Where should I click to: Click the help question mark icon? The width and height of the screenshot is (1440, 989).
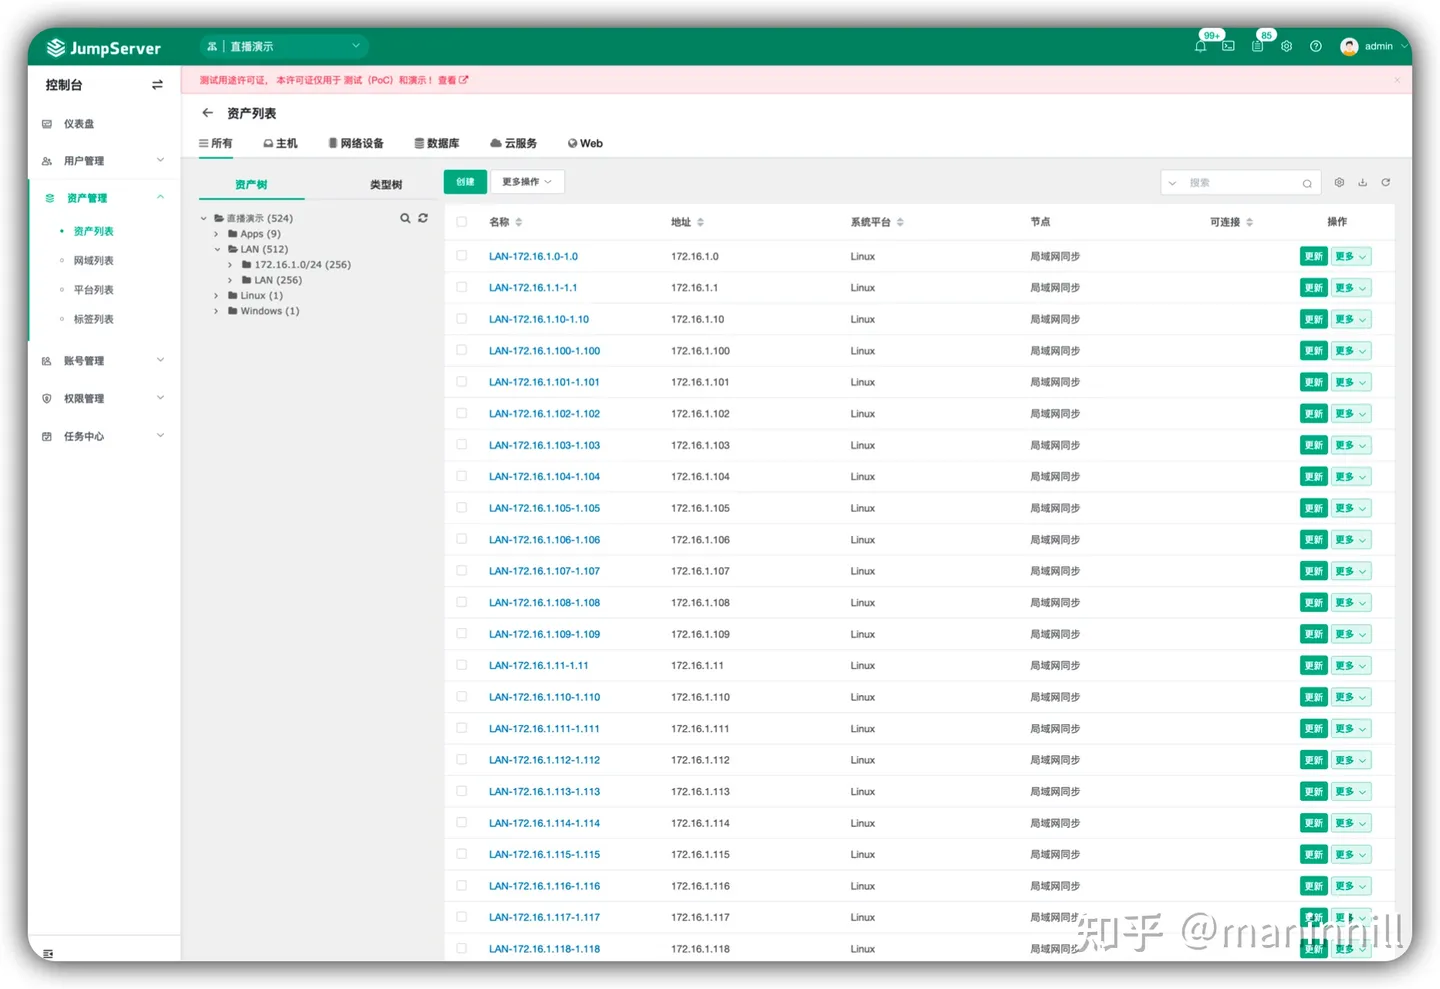pyautogui.click(x=1316, y=46)
